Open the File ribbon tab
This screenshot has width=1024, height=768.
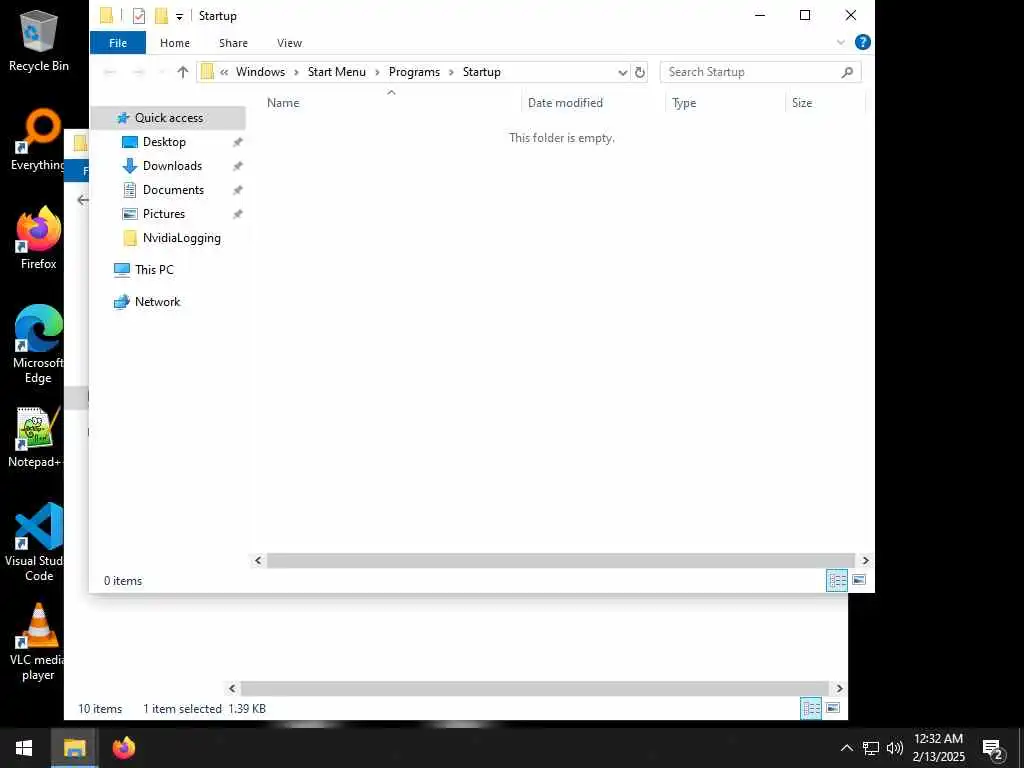point(118,43)
